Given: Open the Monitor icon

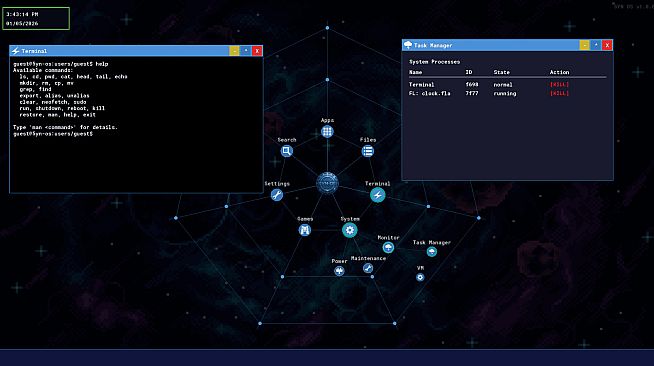Looking at the screenshot, I should pos(388,248).
